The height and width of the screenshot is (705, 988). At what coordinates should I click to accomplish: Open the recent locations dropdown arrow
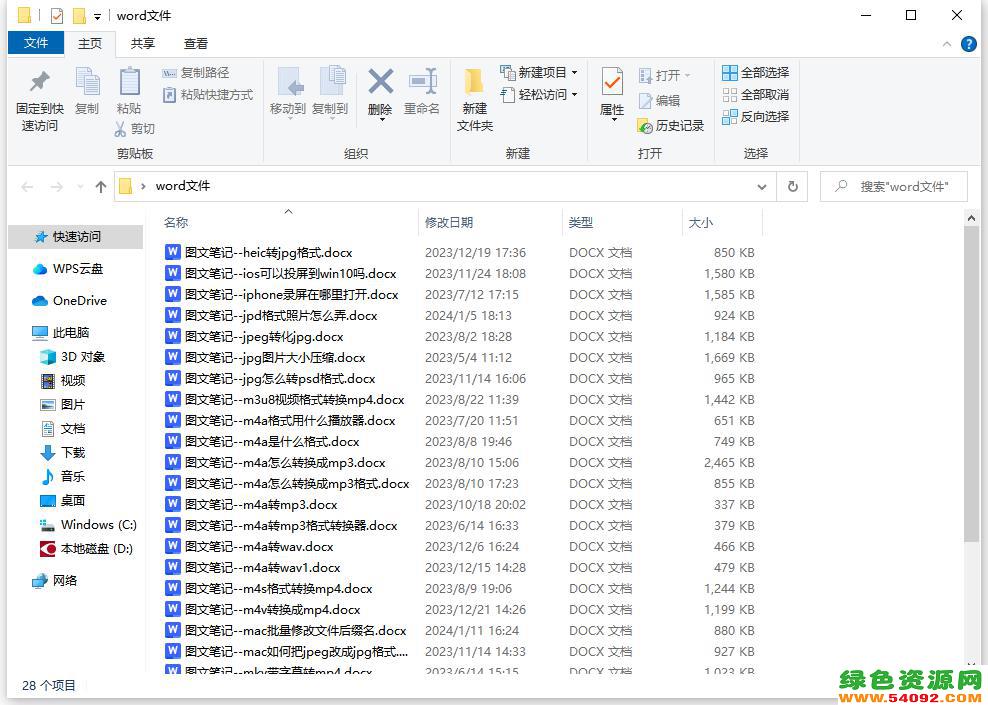coord(80,187)
